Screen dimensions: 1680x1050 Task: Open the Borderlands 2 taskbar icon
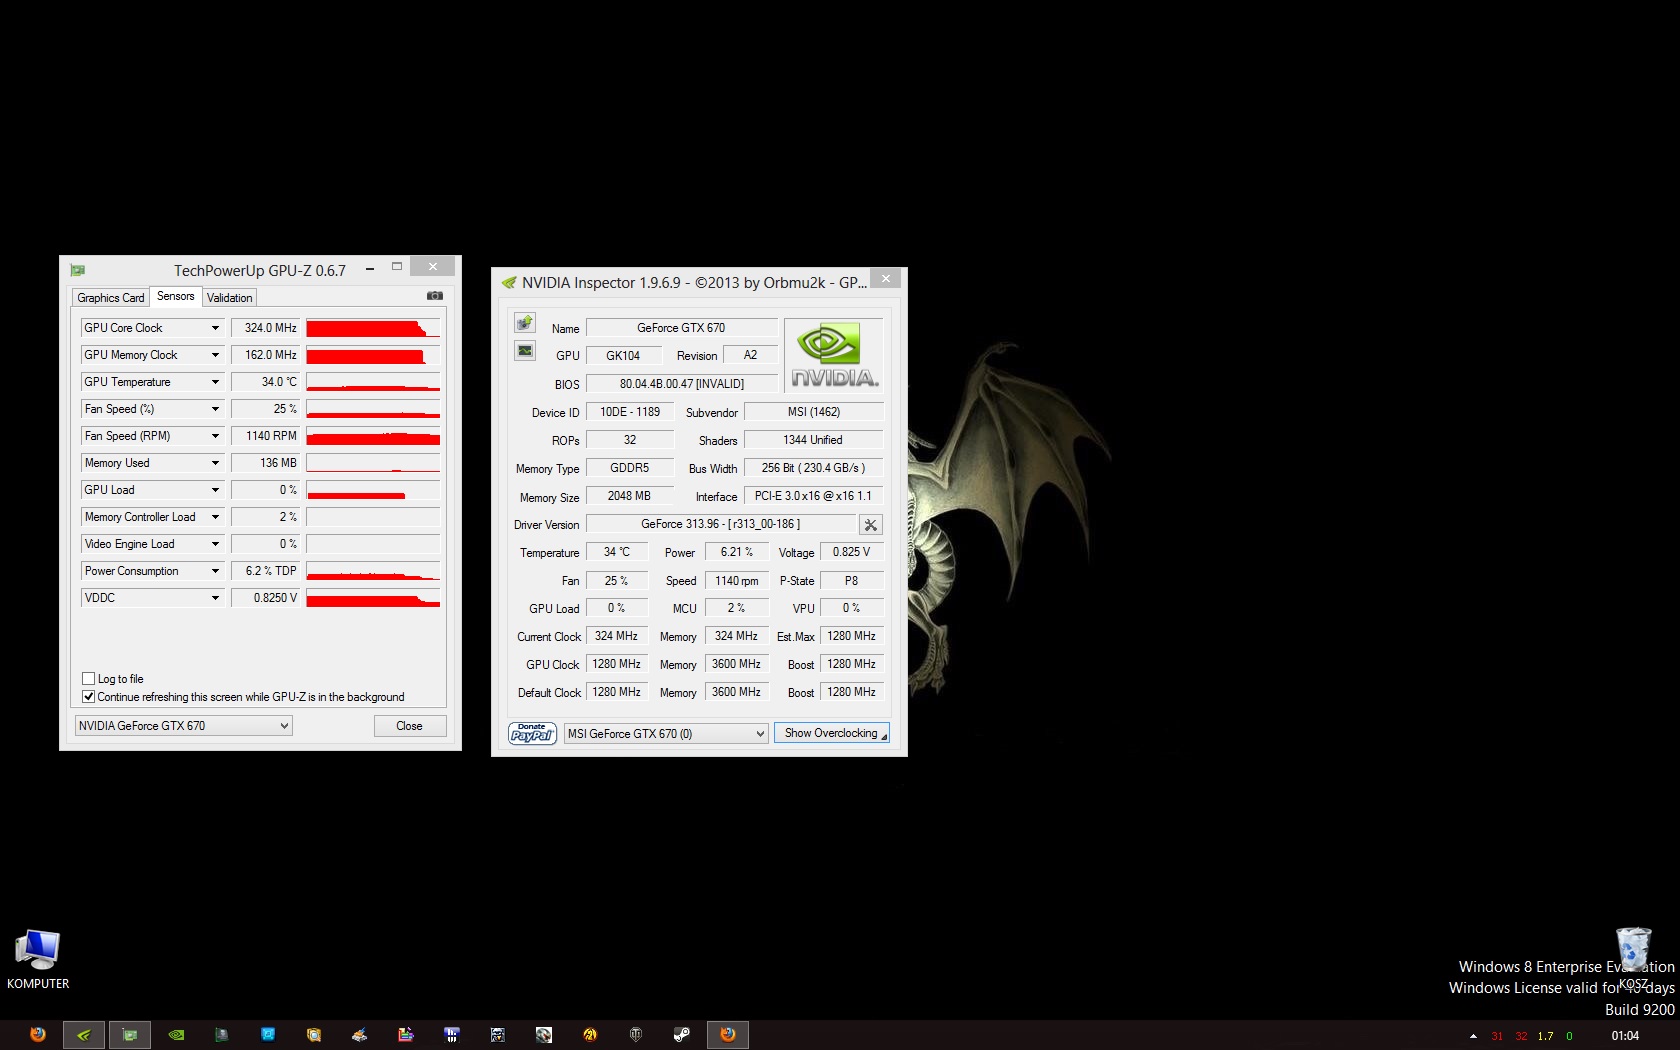tap(590, 1035)
